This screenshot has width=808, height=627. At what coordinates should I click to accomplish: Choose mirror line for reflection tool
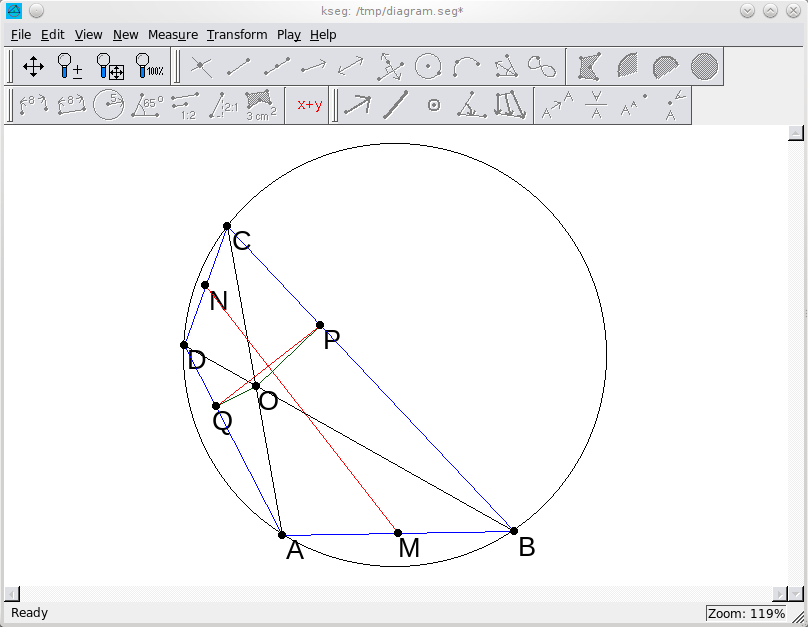click(x=396, y=105)
